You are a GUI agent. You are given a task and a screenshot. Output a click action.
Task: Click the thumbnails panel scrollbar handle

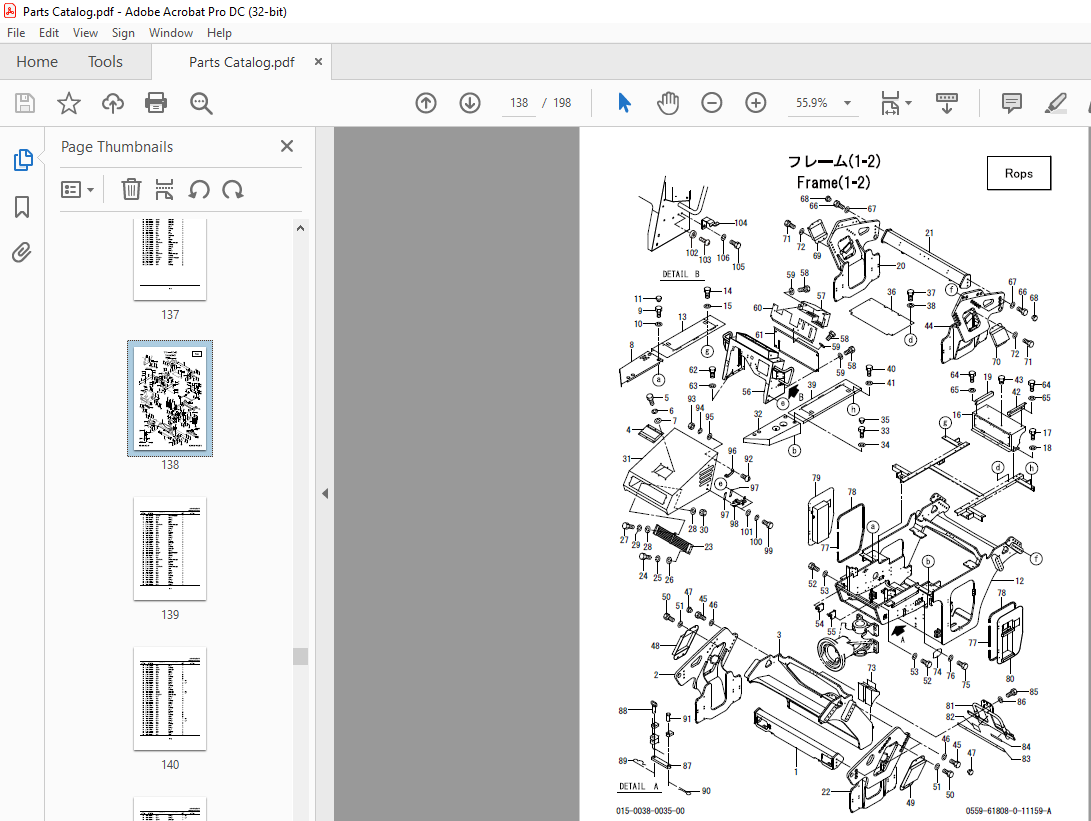(x=301, y=656)
